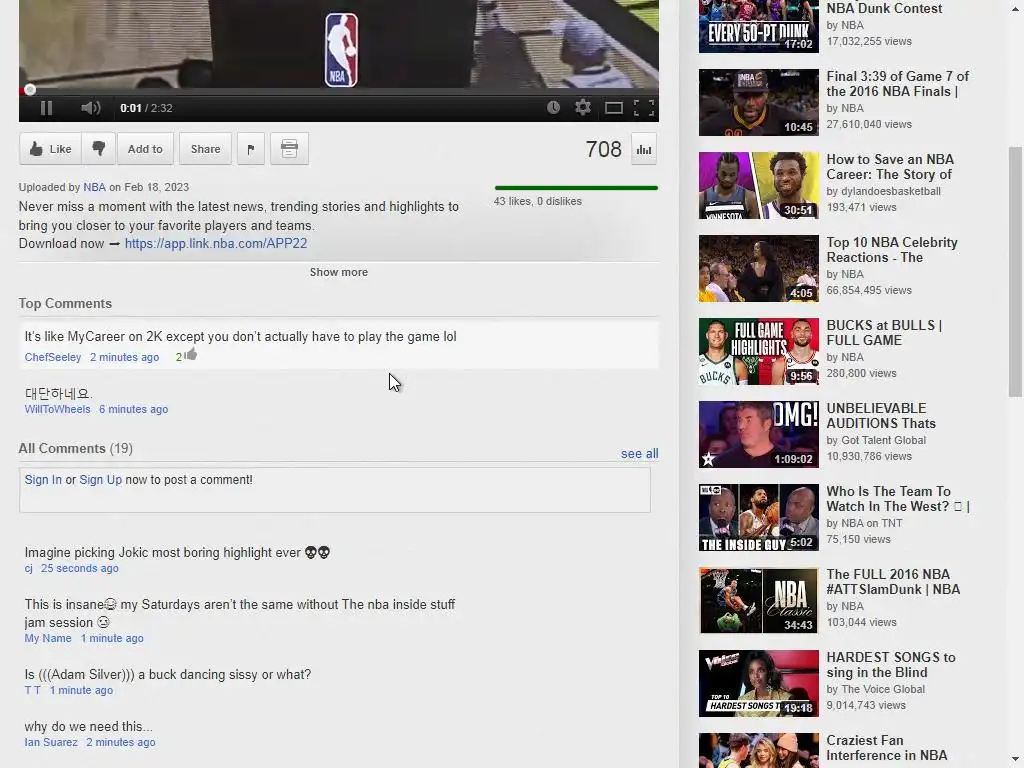
Task: Click '43 likes, 0 dislikes' text
Action: [537, 201]
